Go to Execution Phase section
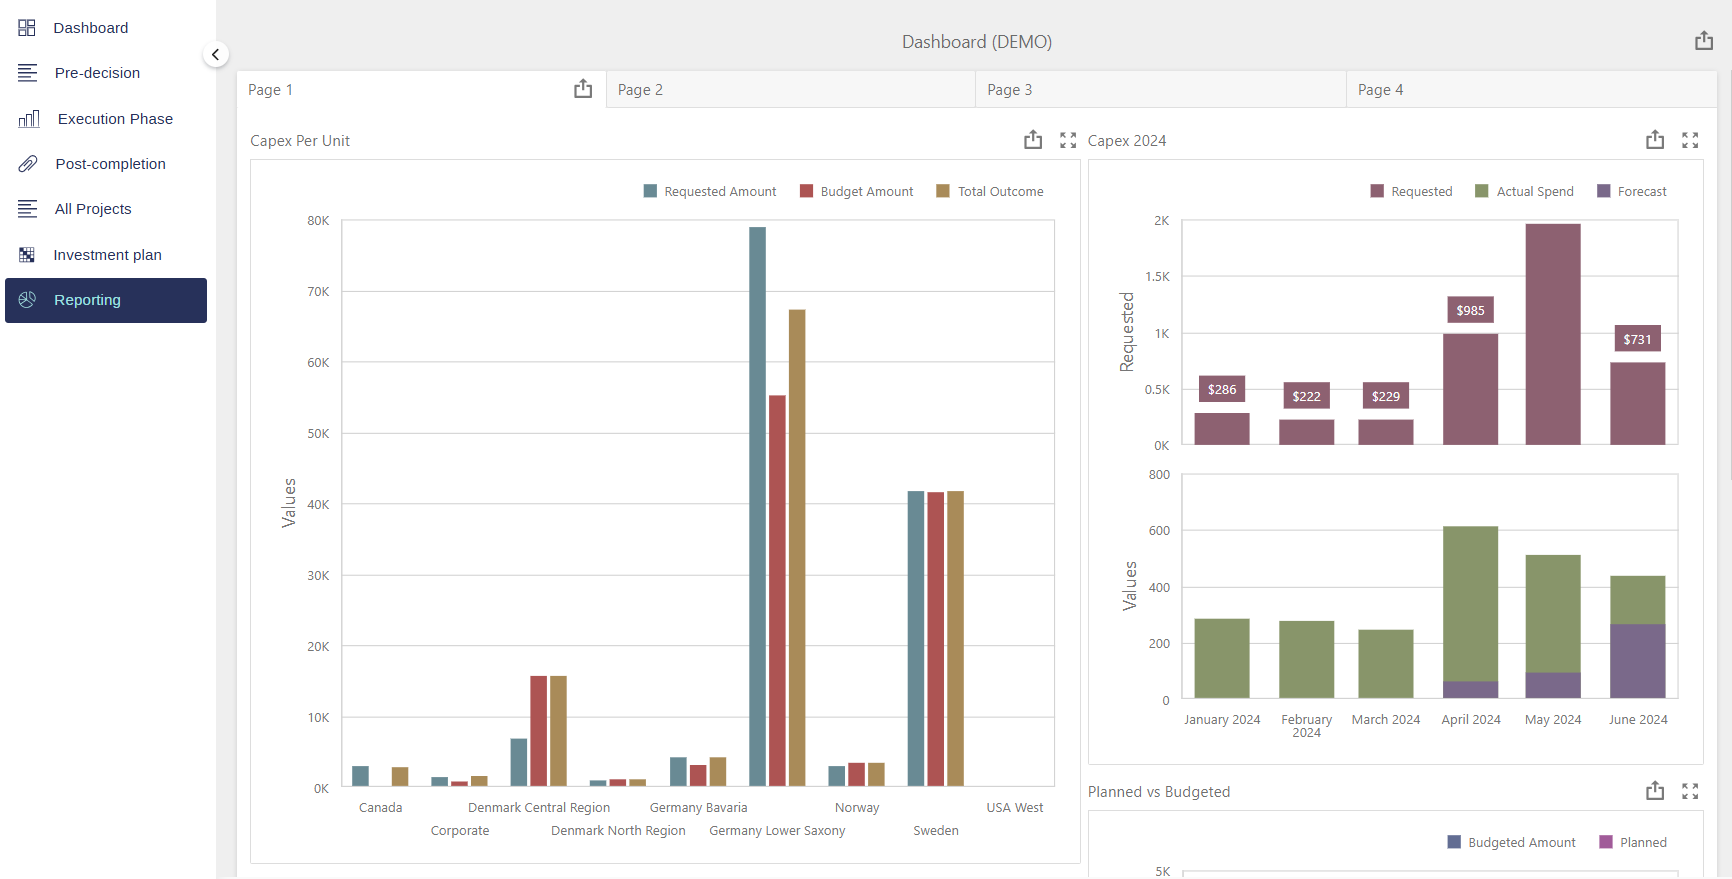This screenshot has width=1732, height=879. (106, 119)
